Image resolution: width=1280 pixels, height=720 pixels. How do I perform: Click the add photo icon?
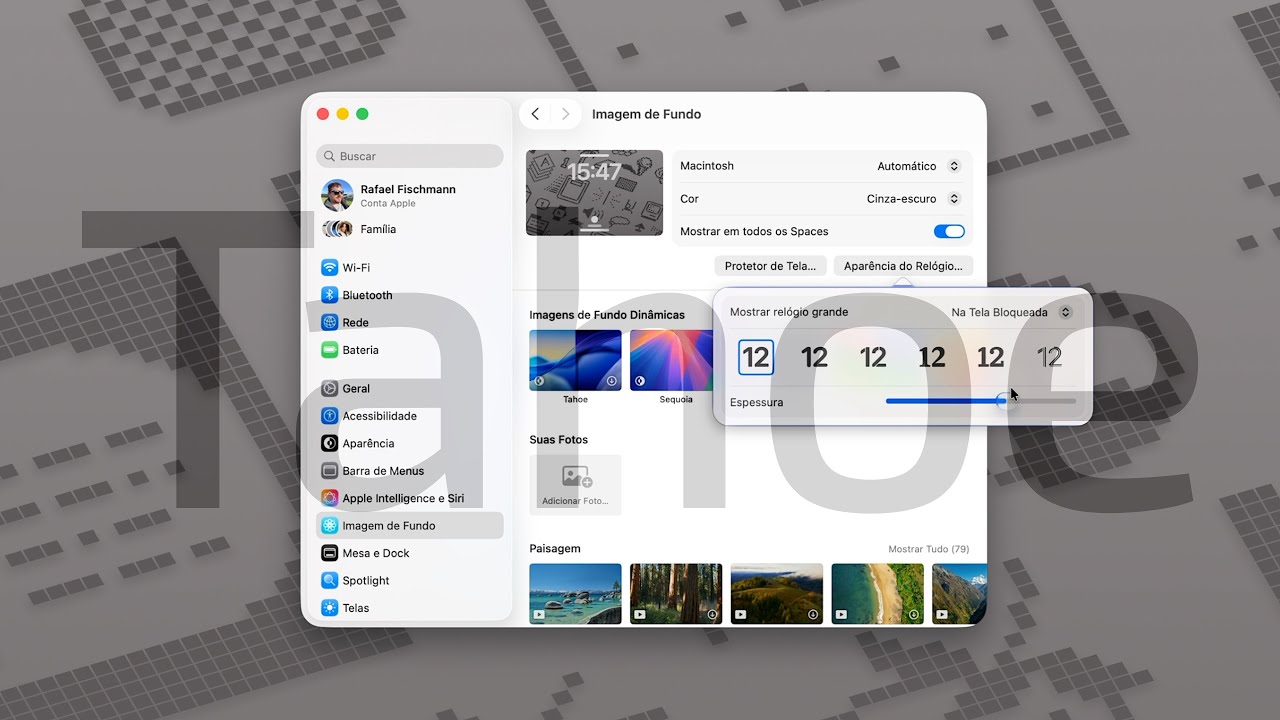pos(576,476)
